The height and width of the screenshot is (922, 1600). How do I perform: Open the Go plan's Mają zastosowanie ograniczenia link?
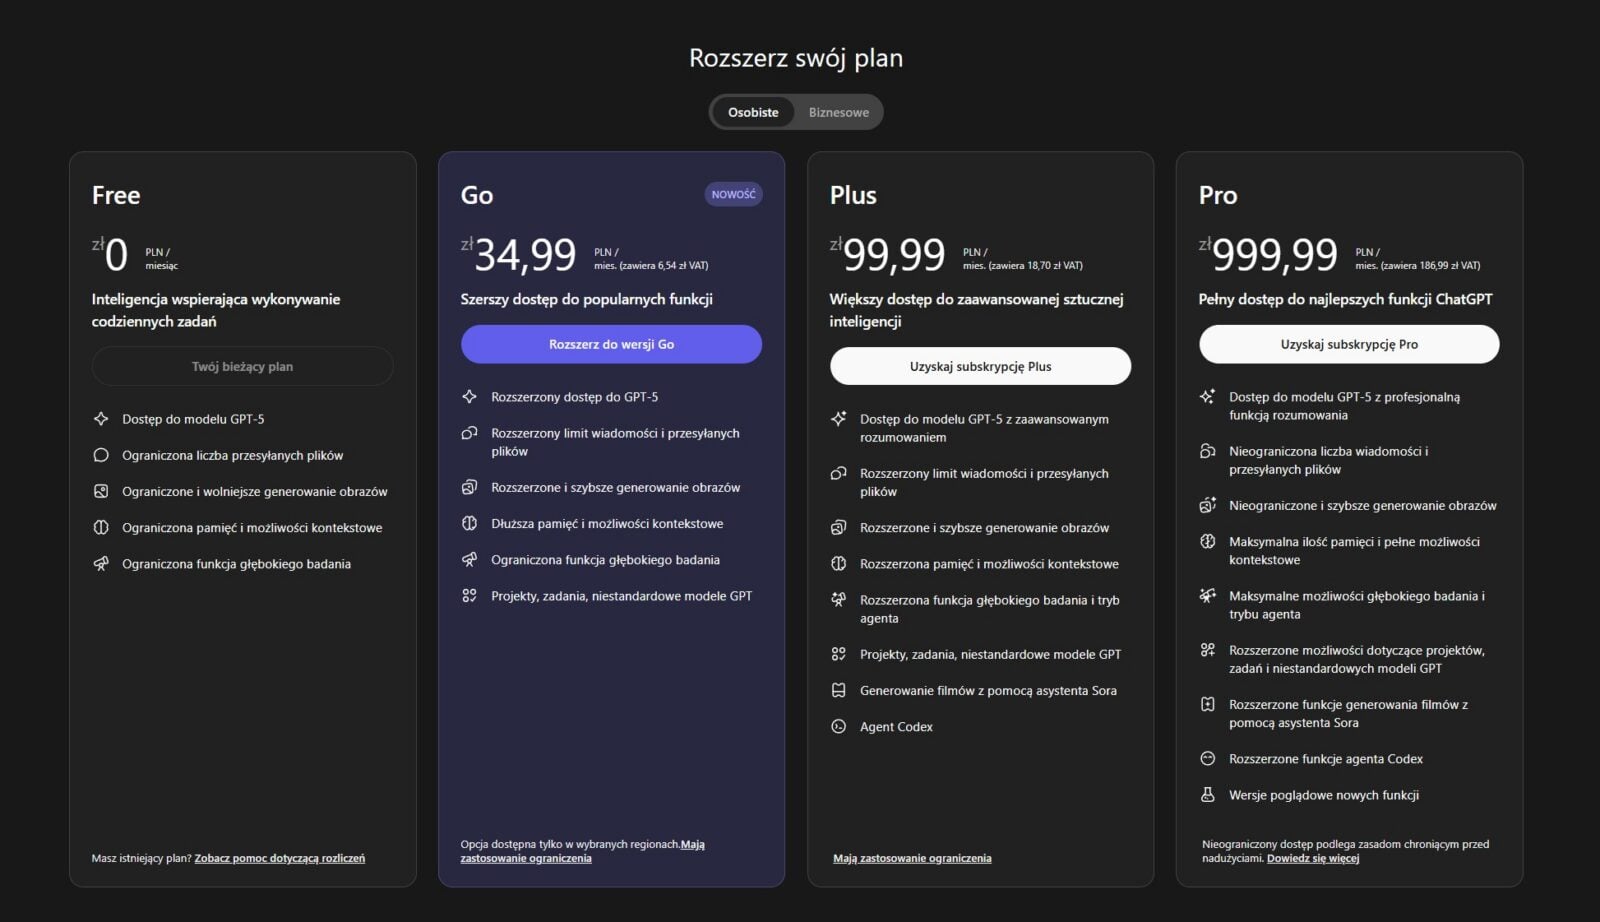(526, 858)
